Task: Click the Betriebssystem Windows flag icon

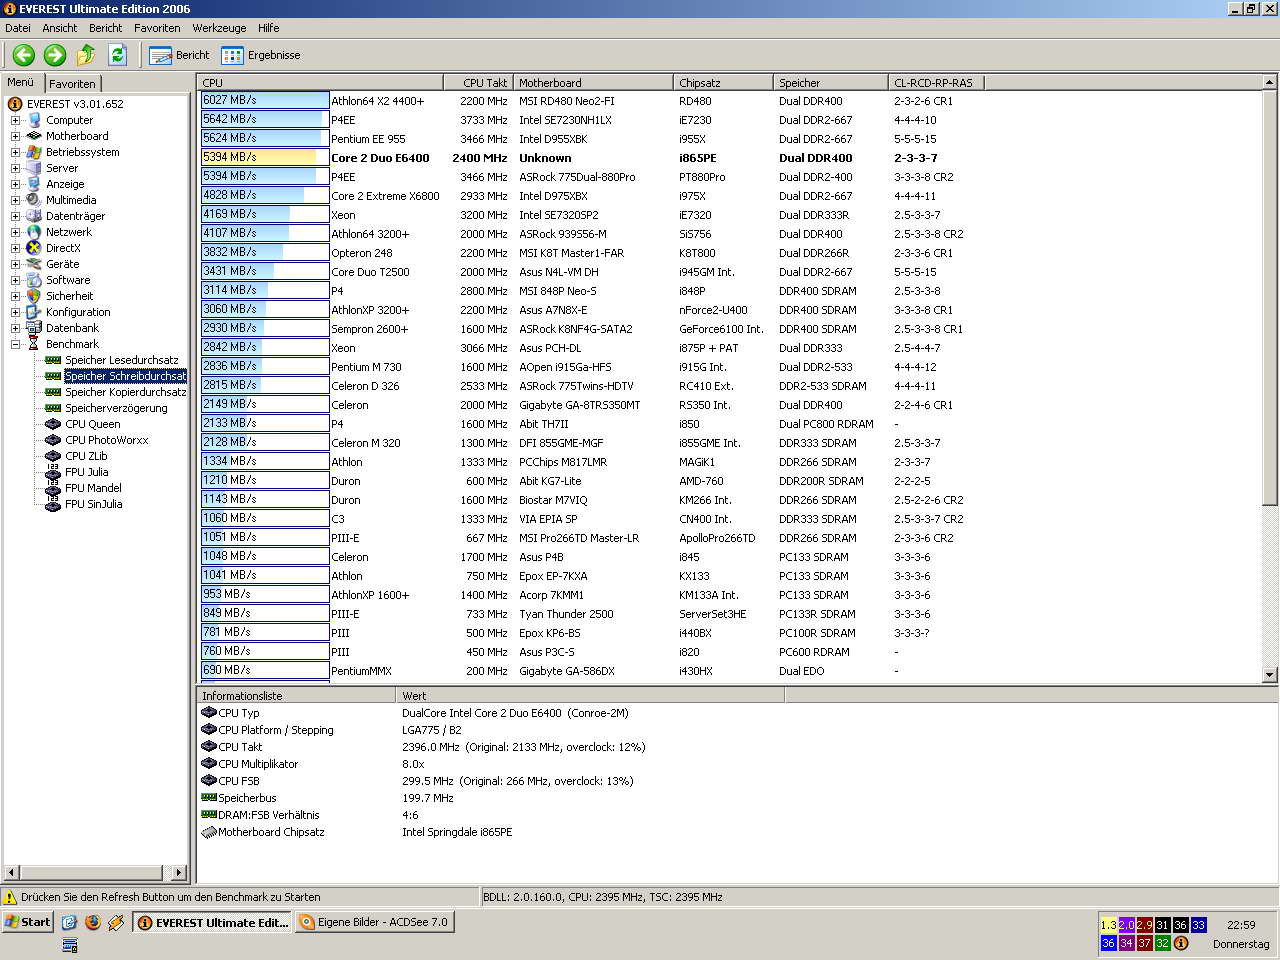Action: pyautogui.click(x=34, y=152)
